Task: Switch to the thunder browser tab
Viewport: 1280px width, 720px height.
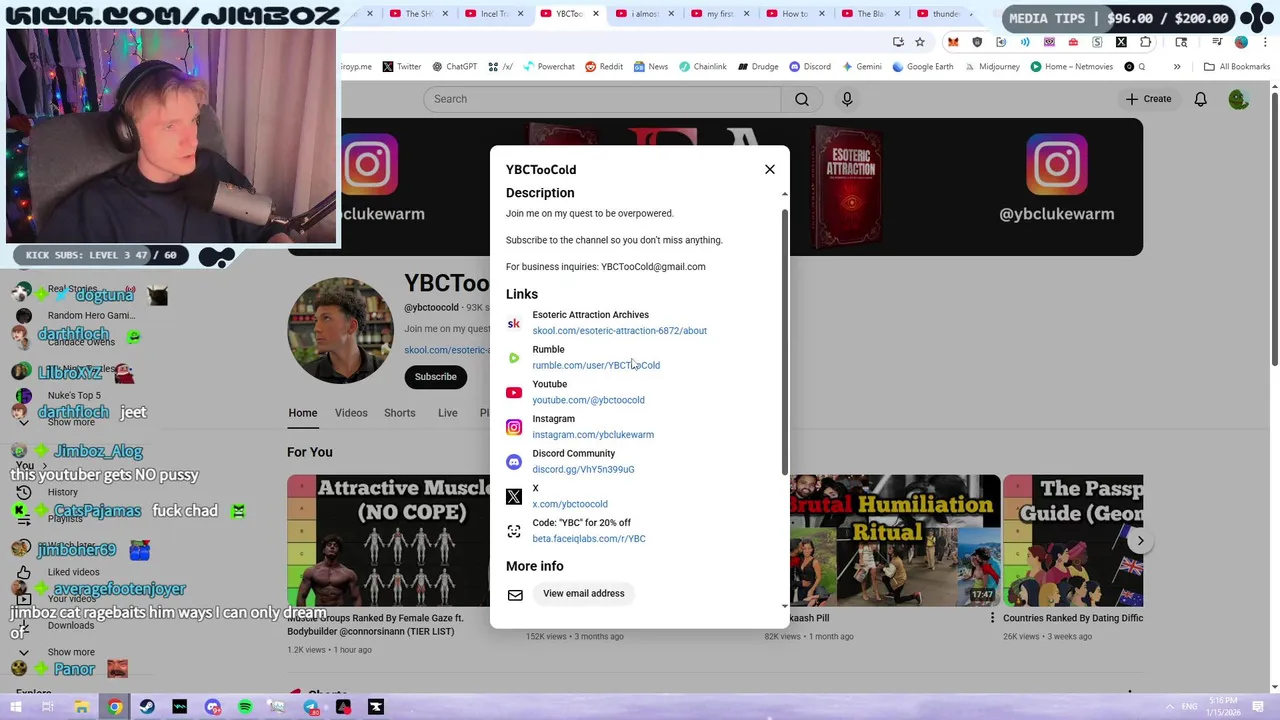Action: click(940, 14)
